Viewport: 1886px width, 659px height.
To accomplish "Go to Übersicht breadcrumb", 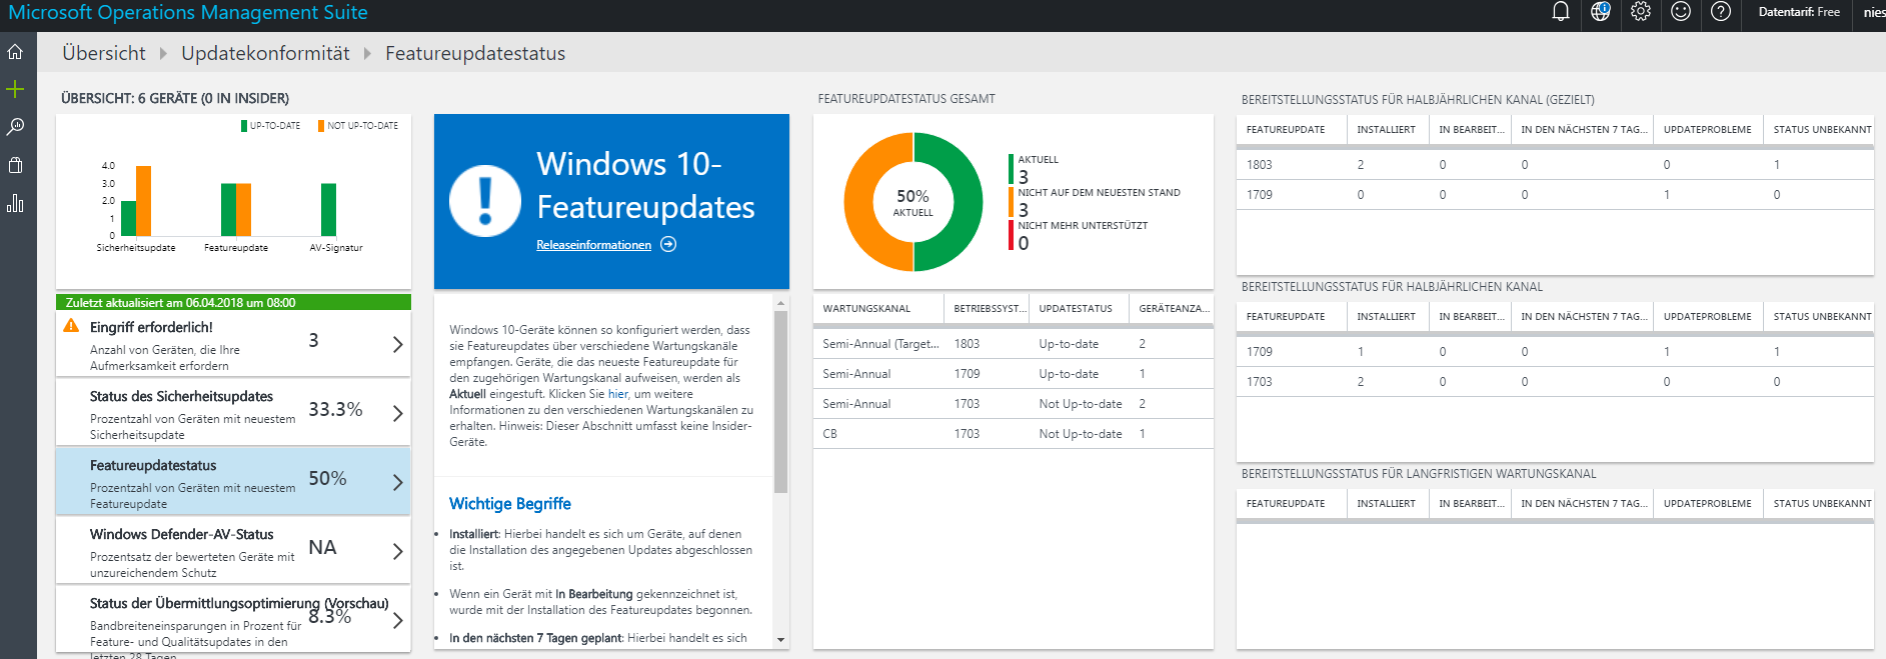I will coord(104,53).
